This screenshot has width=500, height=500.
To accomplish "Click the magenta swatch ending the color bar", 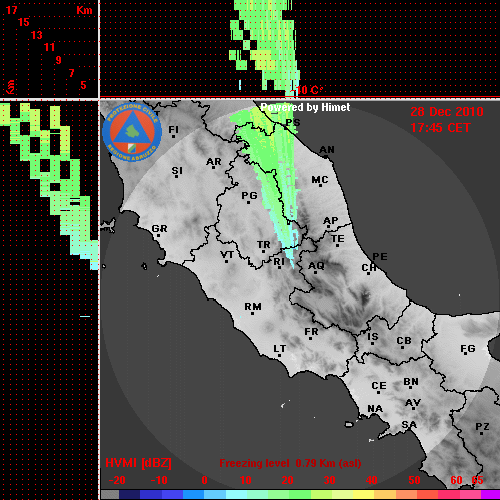I will pos(491,494).
